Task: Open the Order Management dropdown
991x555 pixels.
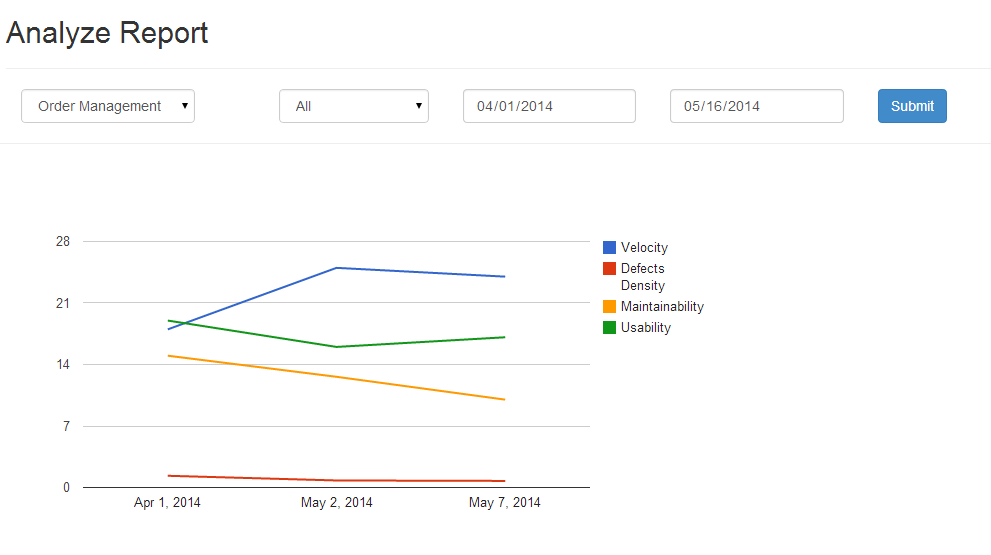Action: 108,106
